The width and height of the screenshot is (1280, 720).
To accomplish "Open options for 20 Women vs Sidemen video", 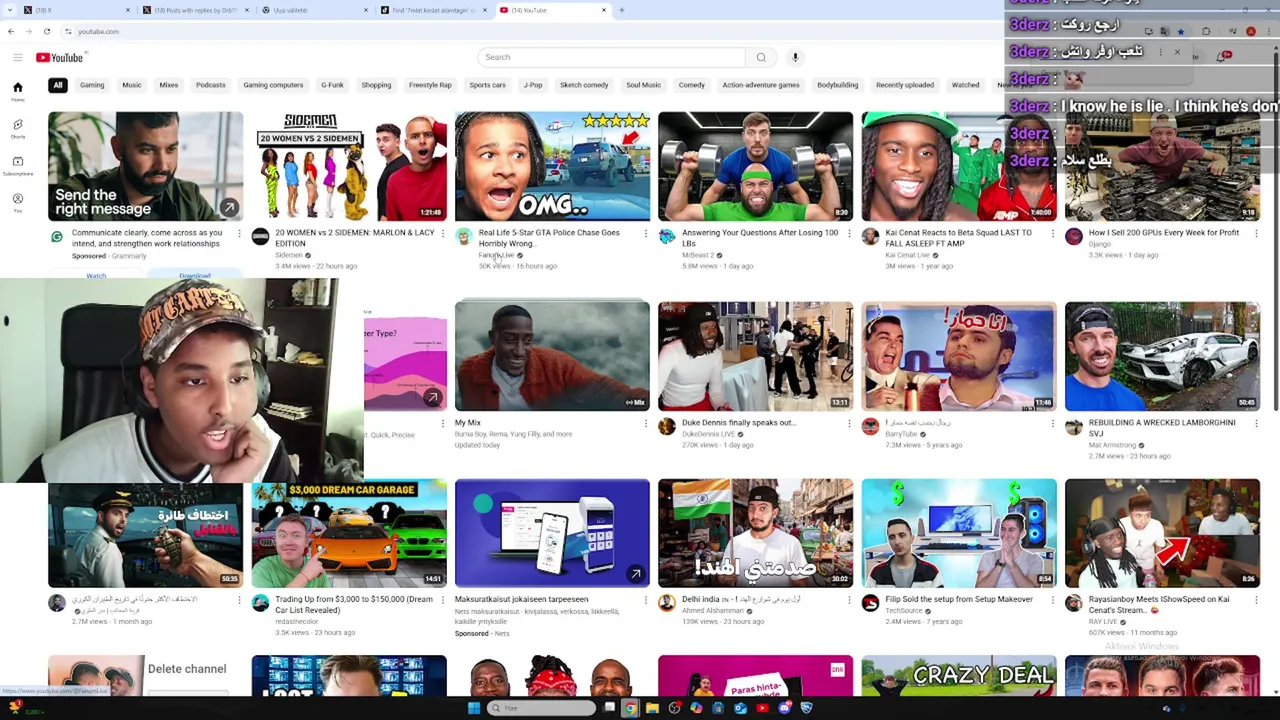I will tap(442, 234).
